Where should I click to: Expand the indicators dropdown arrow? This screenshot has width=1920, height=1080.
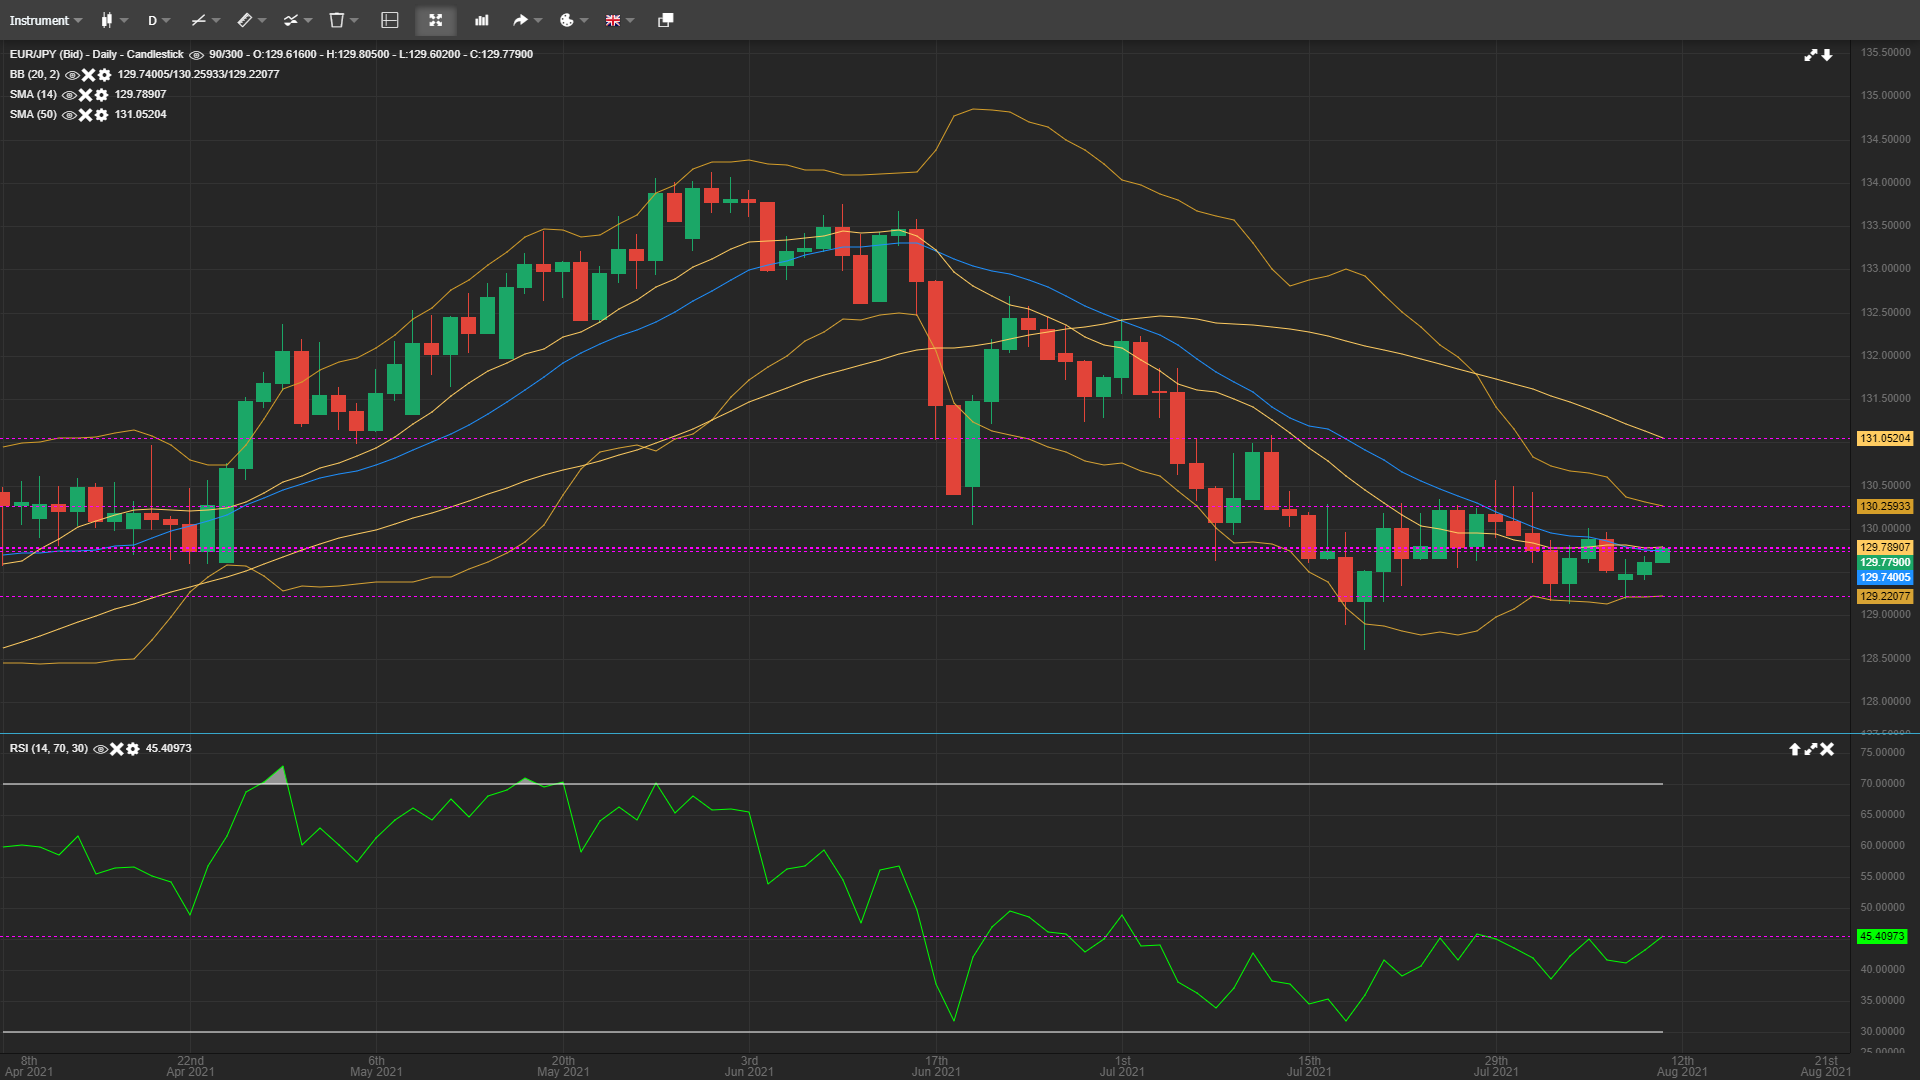point(308,20)
